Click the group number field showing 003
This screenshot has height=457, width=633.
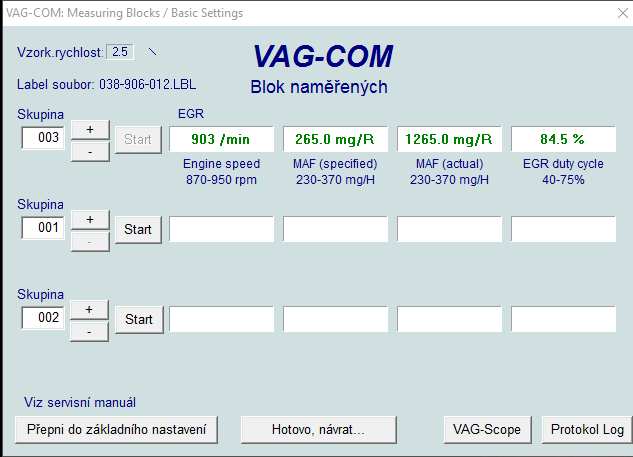tap(43, 138)
